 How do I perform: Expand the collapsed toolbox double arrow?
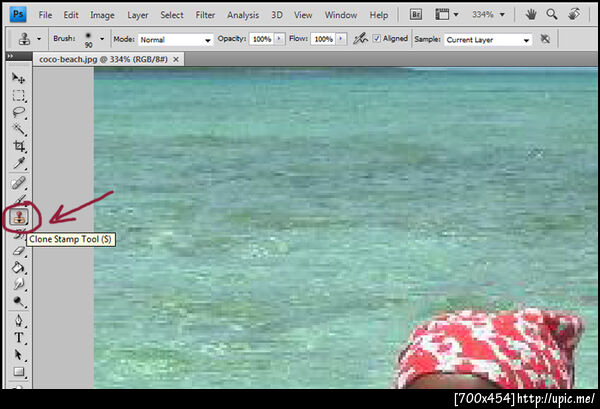(x=10, y=56)
